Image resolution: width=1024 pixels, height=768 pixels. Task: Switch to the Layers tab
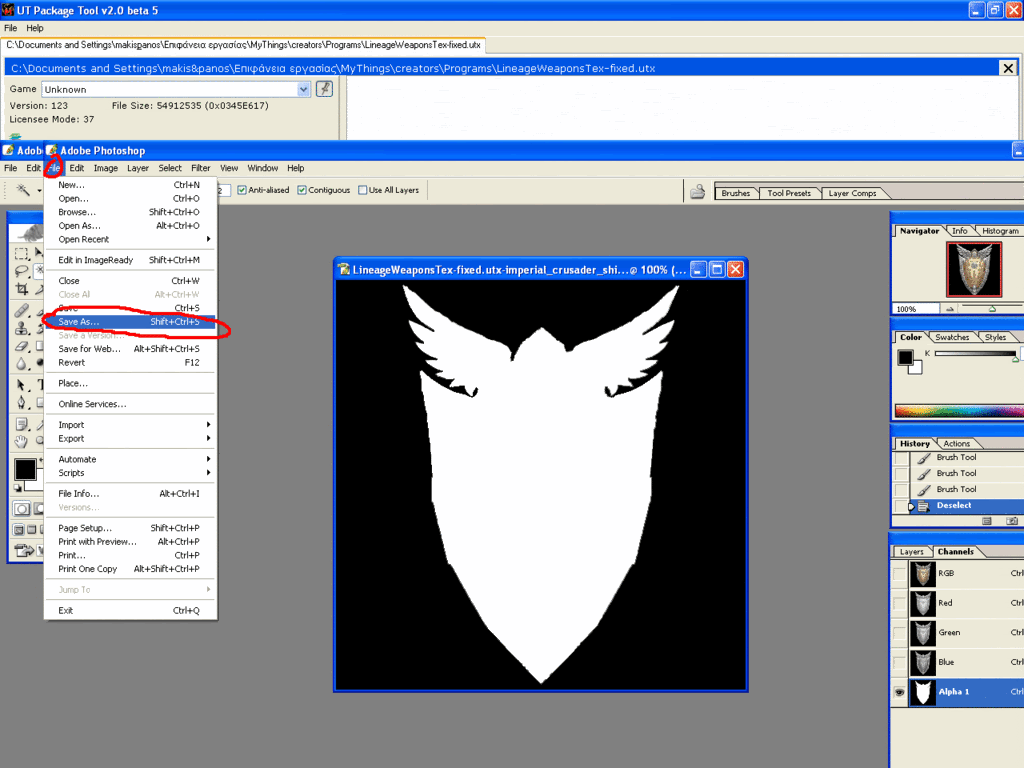click(x=911, y=552)
